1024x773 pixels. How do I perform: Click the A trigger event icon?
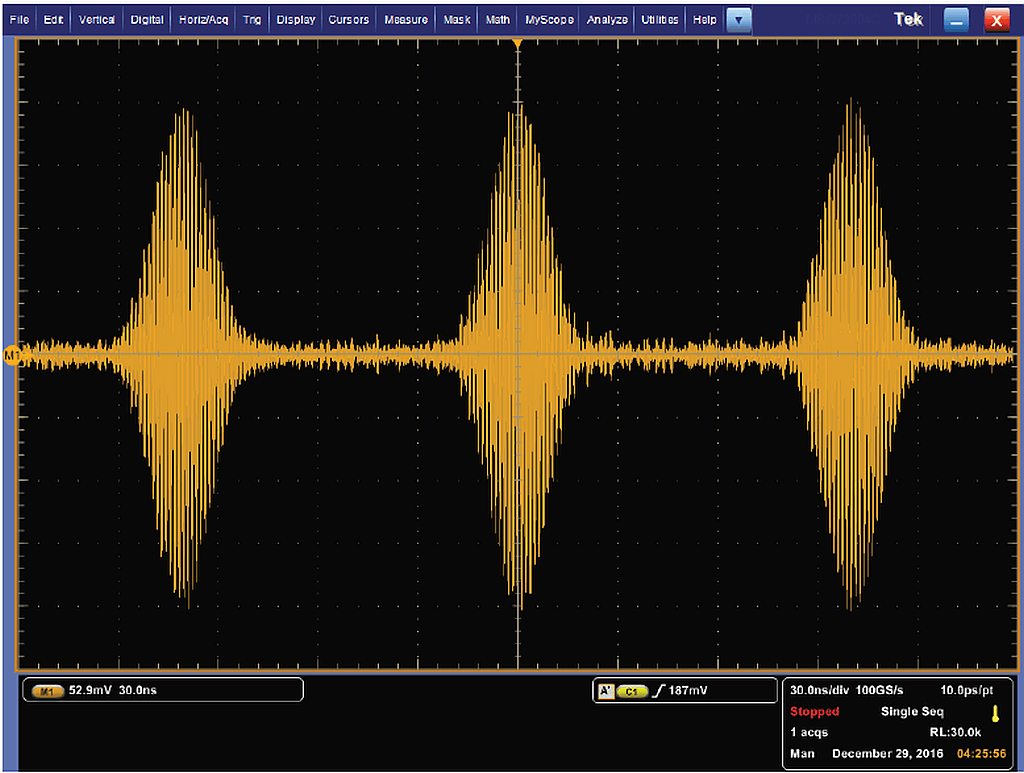pyautogui.click(x=605, y=691)
